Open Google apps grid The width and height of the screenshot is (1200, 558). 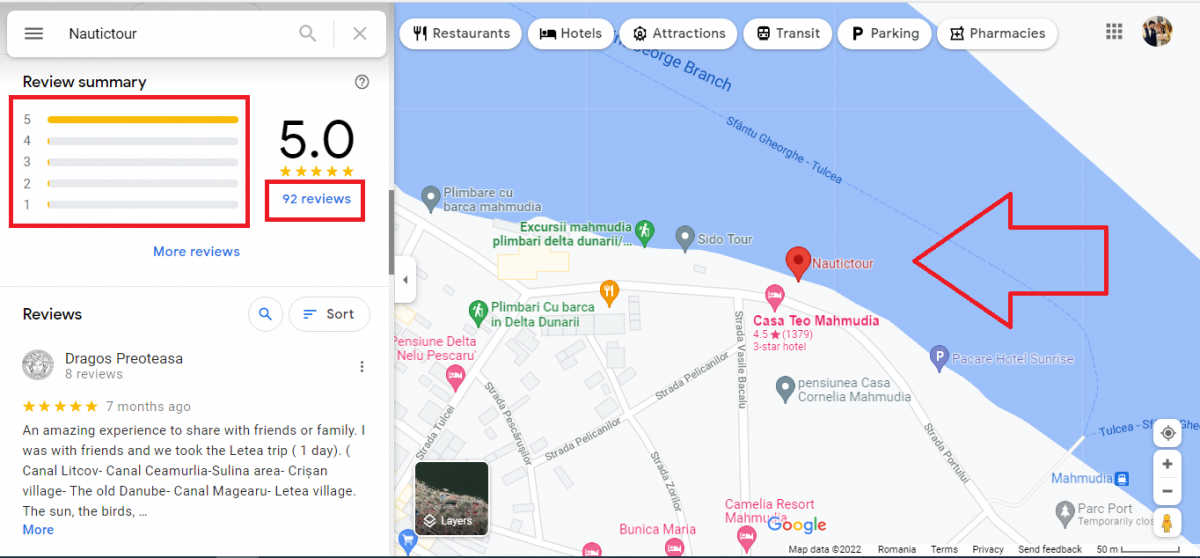pos(1114,32)
